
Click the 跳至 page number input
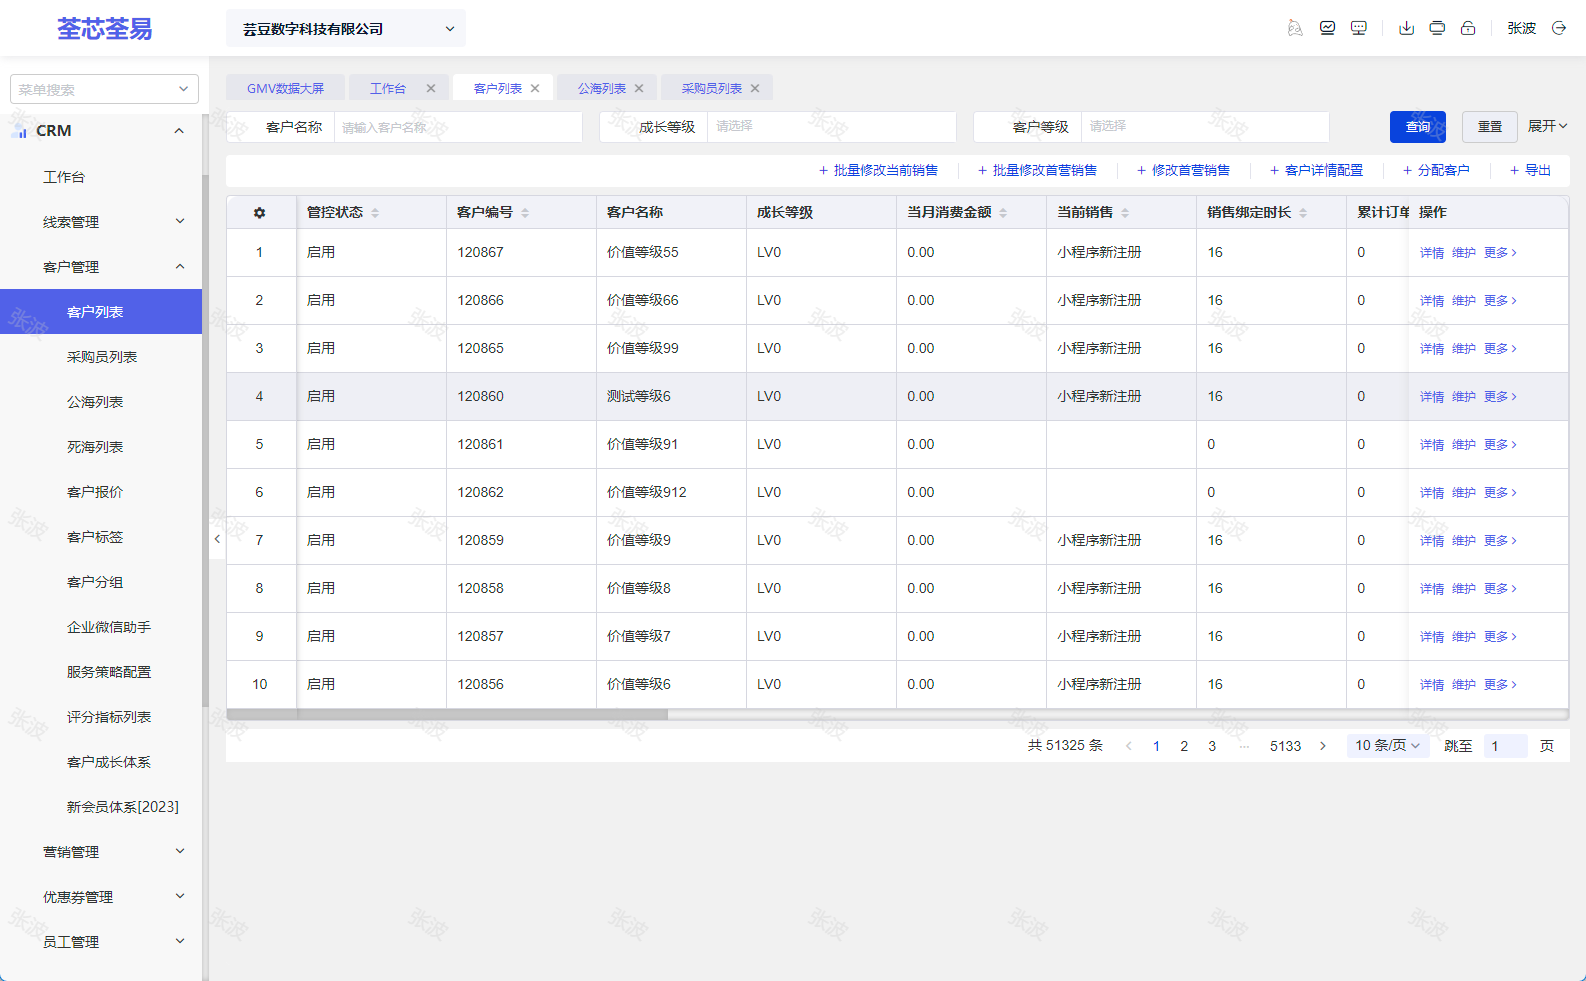point(1505,746)
